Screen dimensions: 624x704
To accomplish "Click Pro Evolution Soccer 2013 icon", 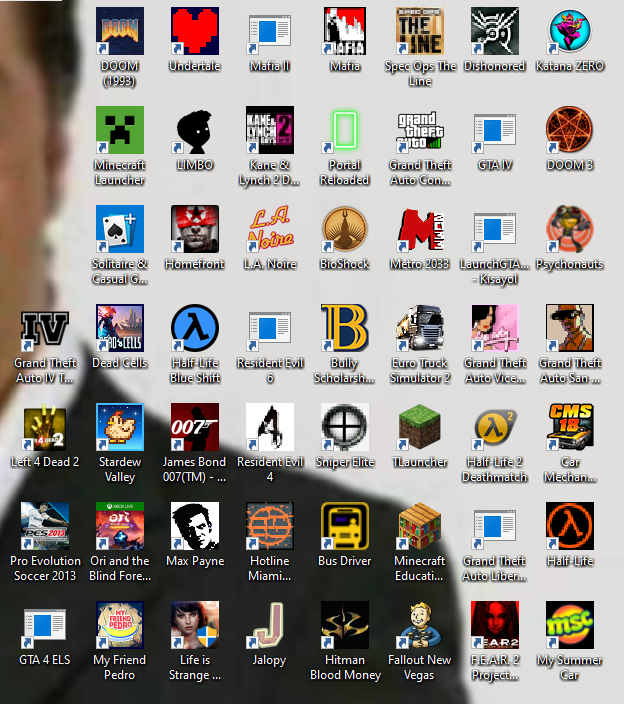I will click(44, 526).
